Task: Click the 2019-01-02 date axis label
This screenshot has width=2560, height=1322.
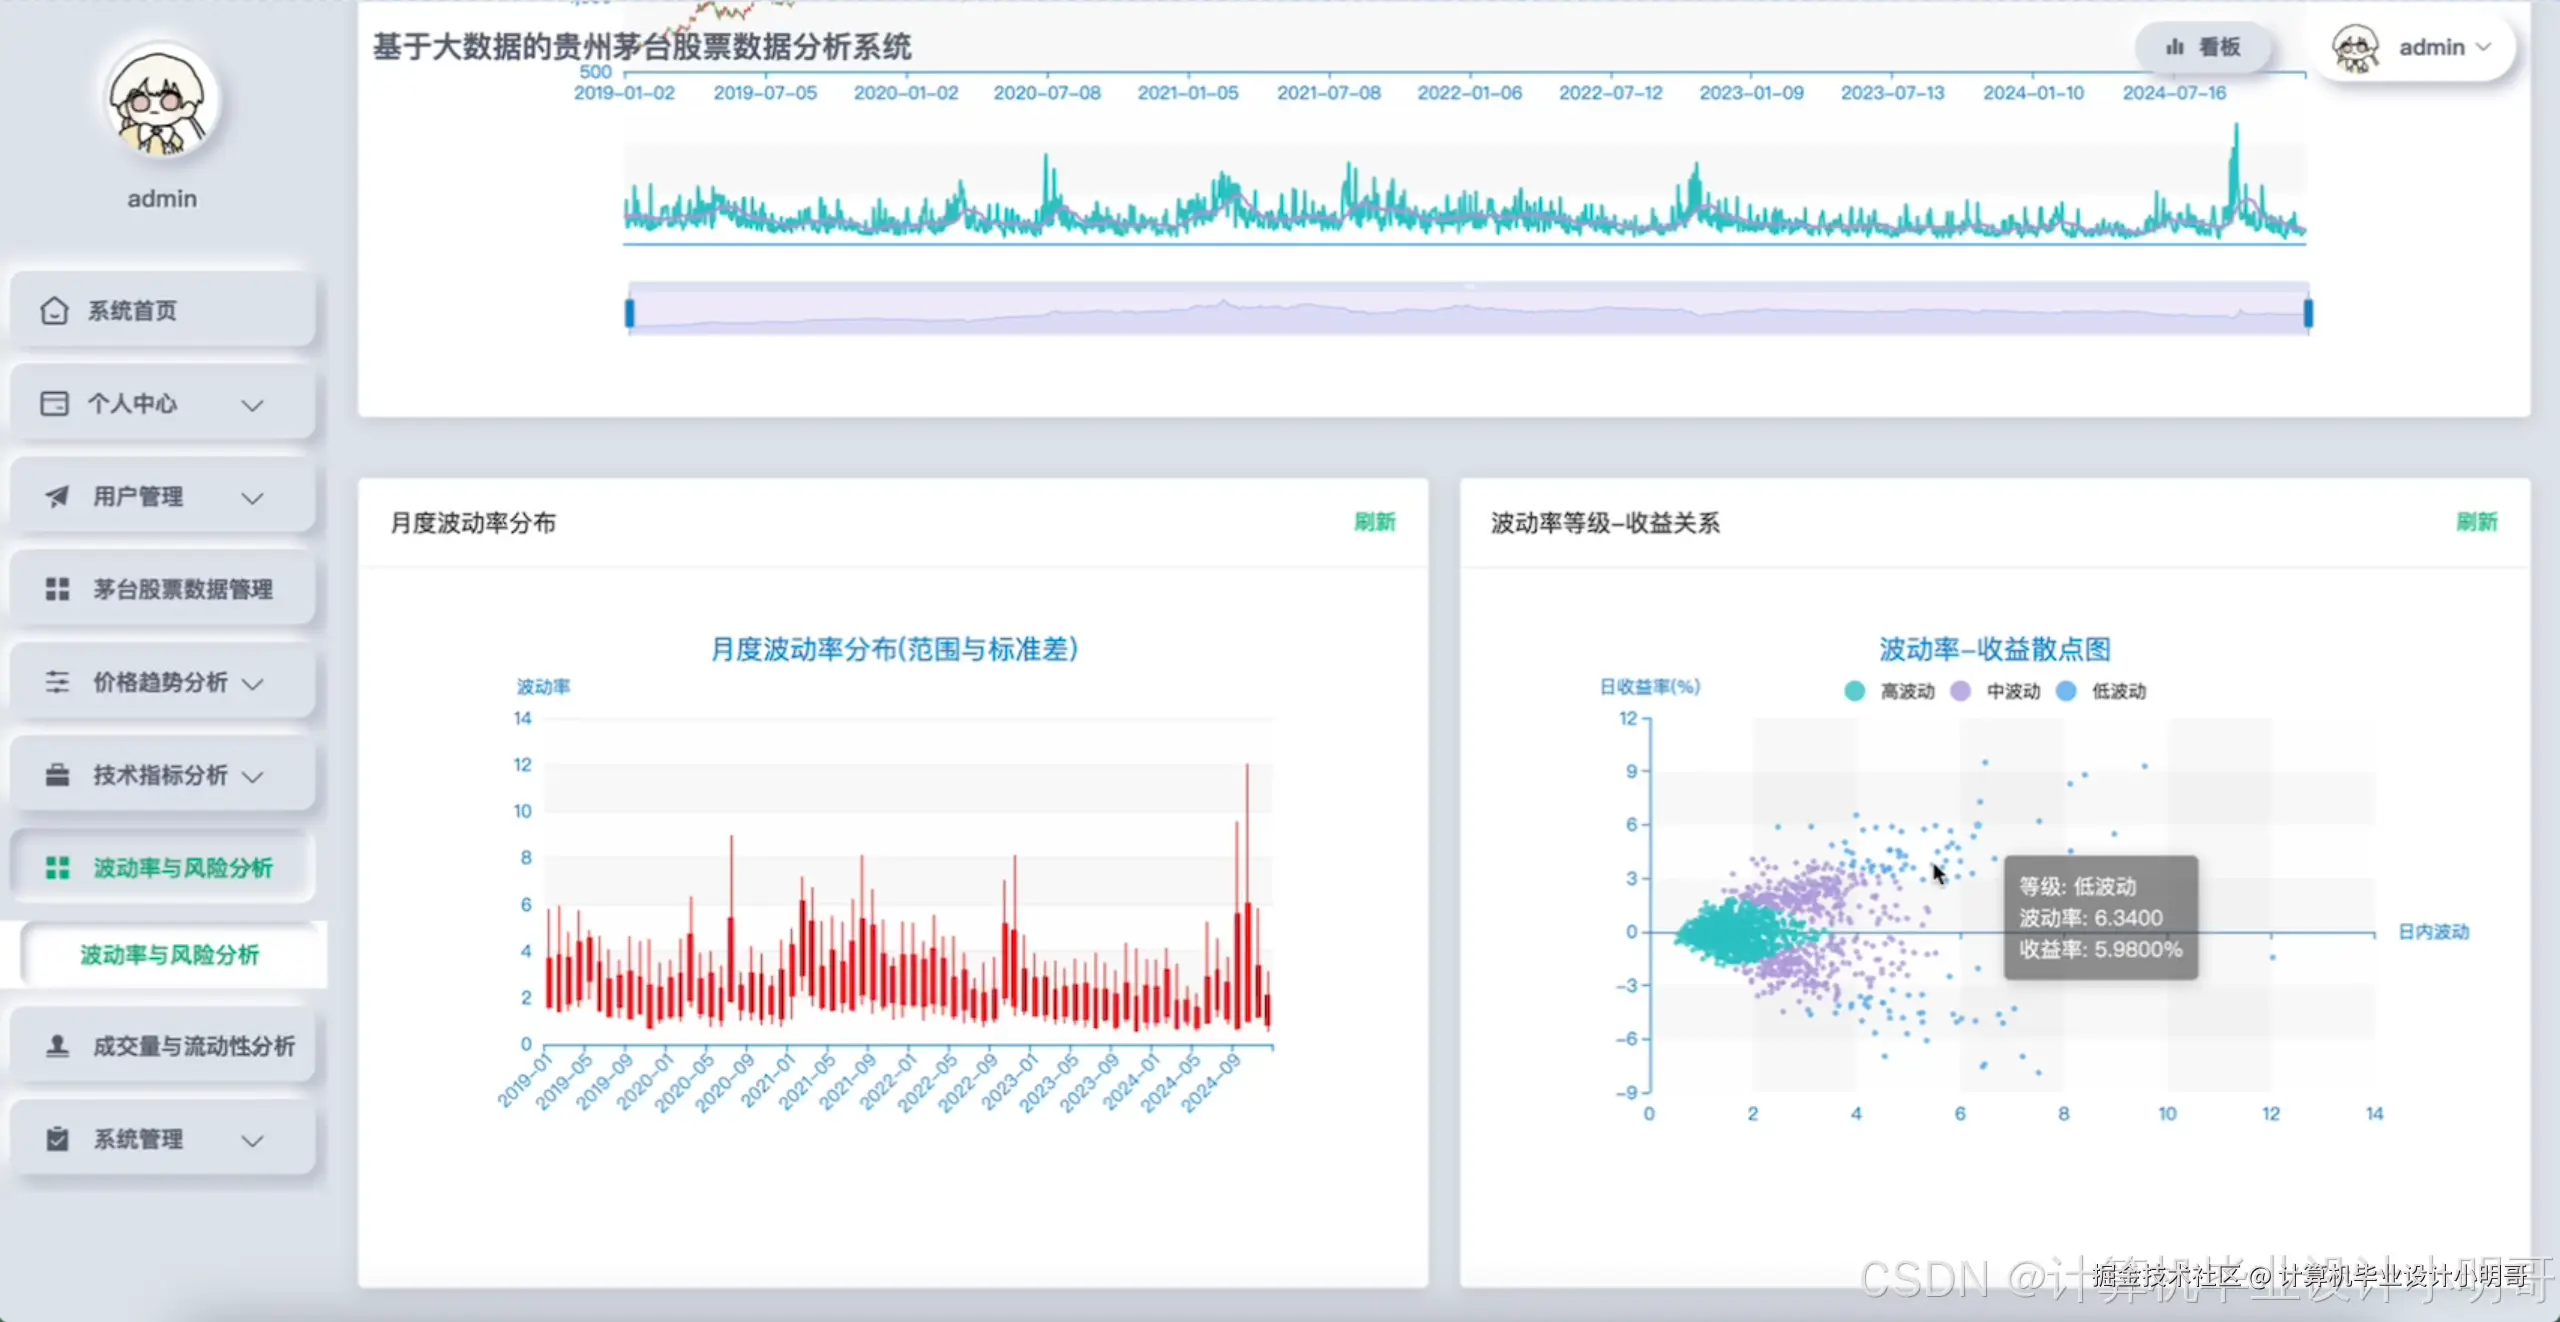Action: (624, 93)
